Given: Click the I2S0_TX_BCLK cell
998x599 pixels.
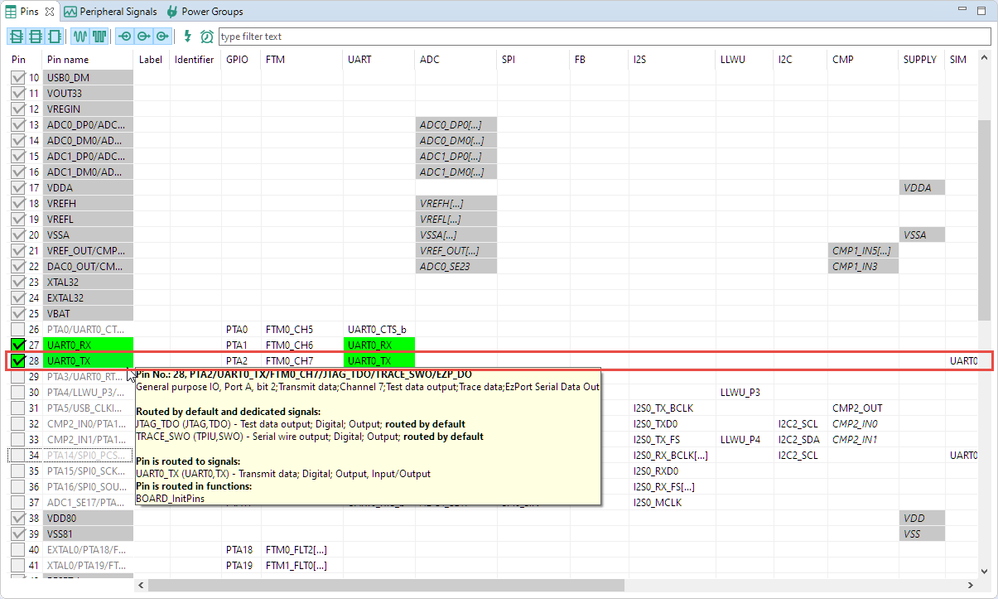Looking at the screenshot, I should pyautogui.click(x=671, y=408).
